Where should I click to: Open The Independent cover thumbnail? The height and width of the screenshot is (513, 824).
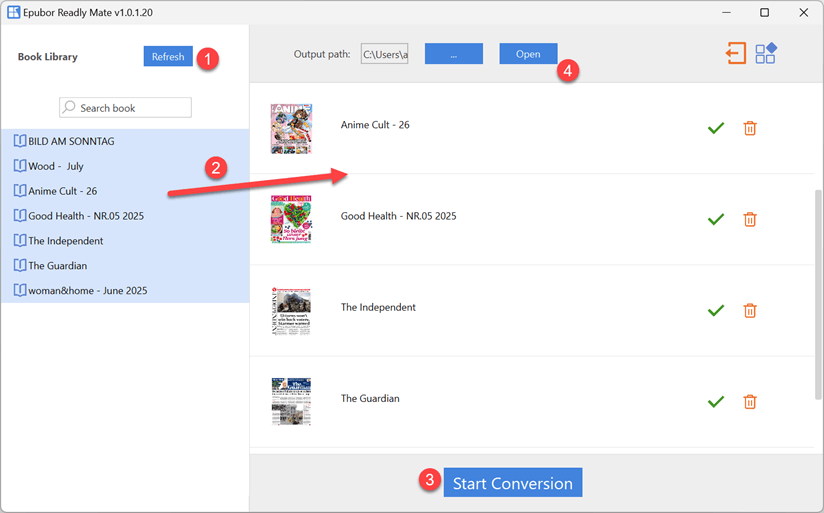tap(291, 311)
